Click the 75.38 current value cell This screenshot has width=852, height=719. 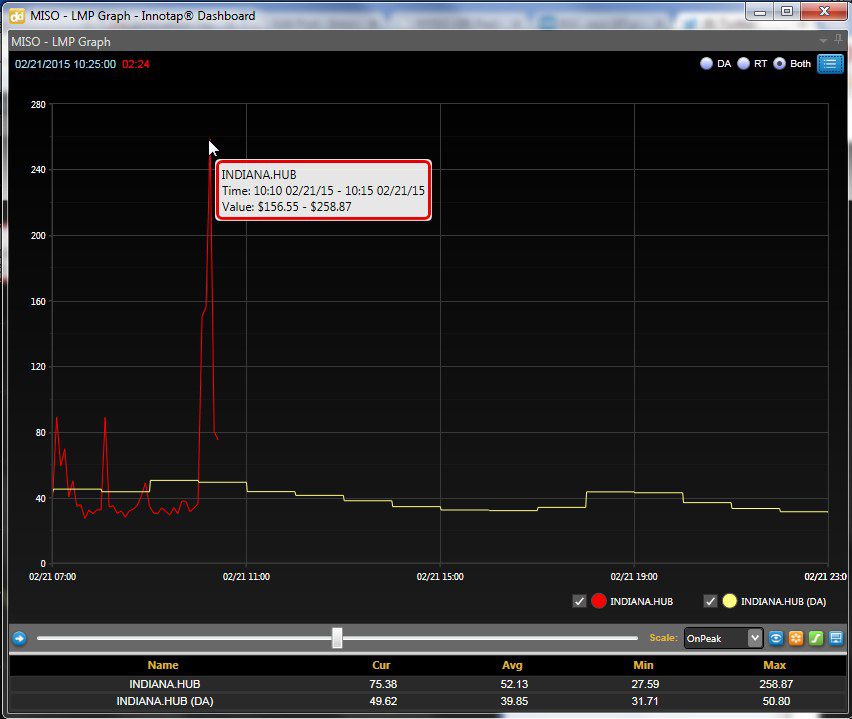coord(383,684)
